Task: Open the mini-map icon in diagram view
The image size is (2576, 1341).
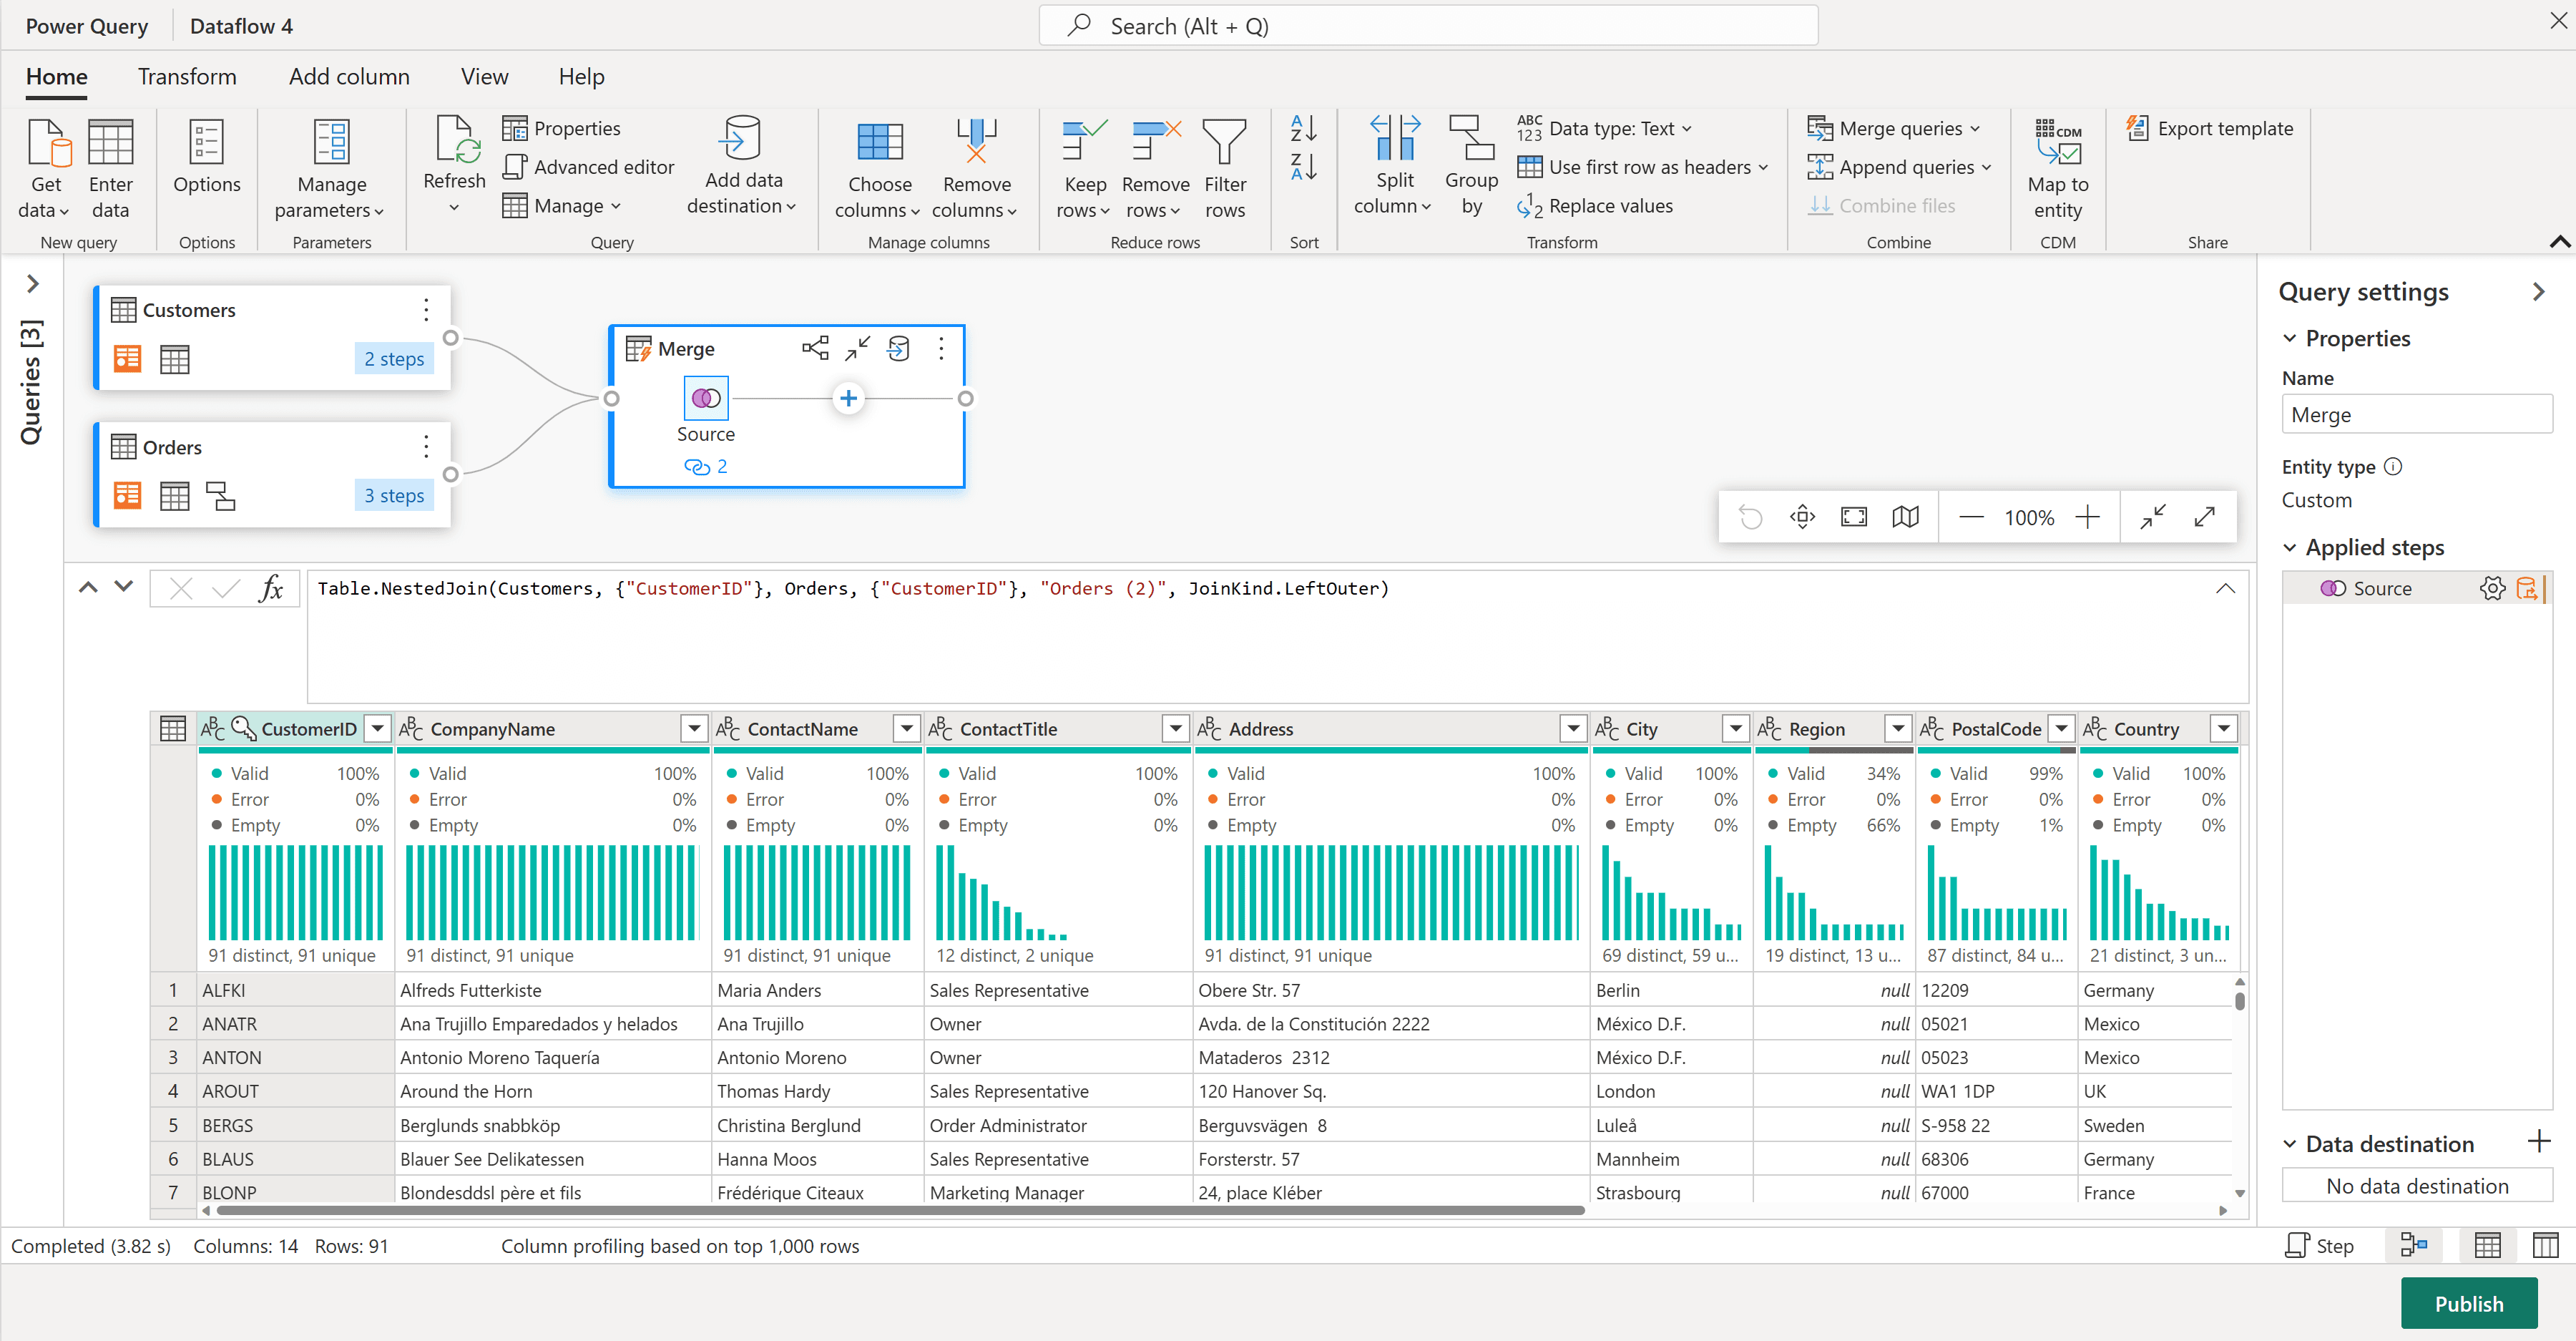Action: coord(1905,517)
